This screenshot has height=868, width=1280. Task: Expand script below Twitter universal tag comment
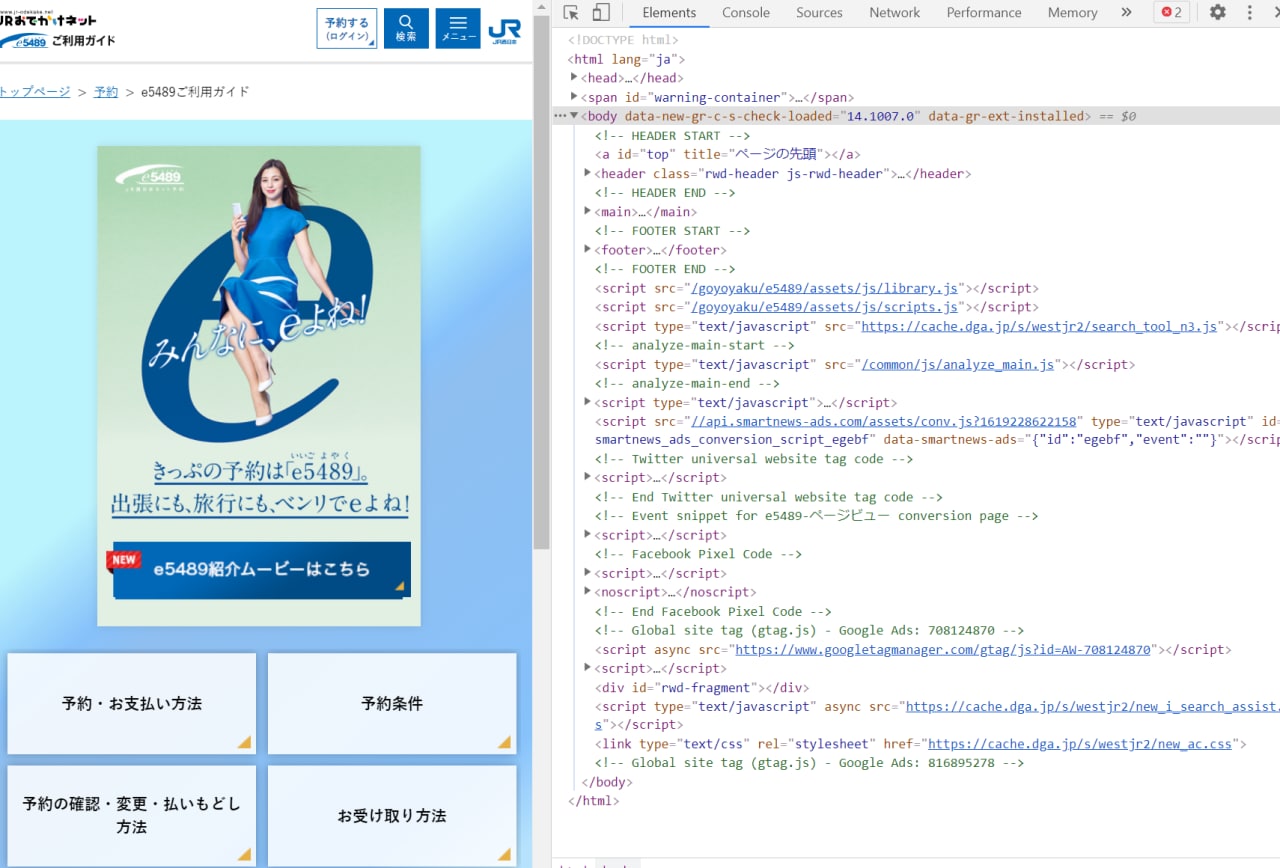pos(588,477)
